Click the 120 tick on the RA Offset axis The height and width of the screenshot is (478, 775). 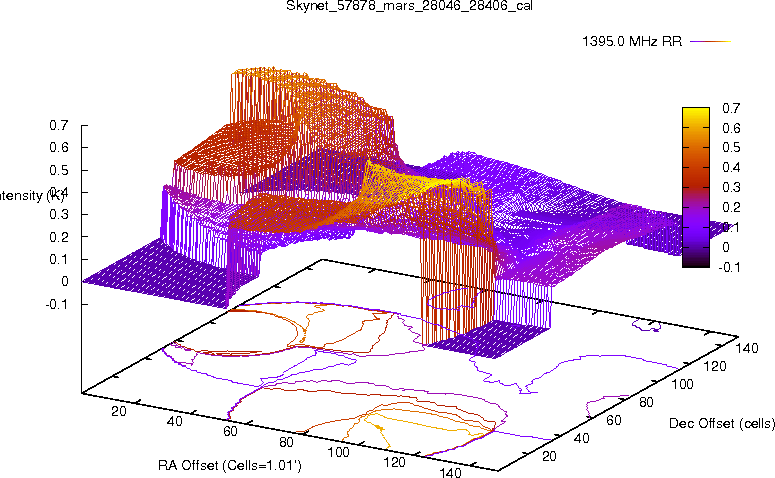(394, 462)
